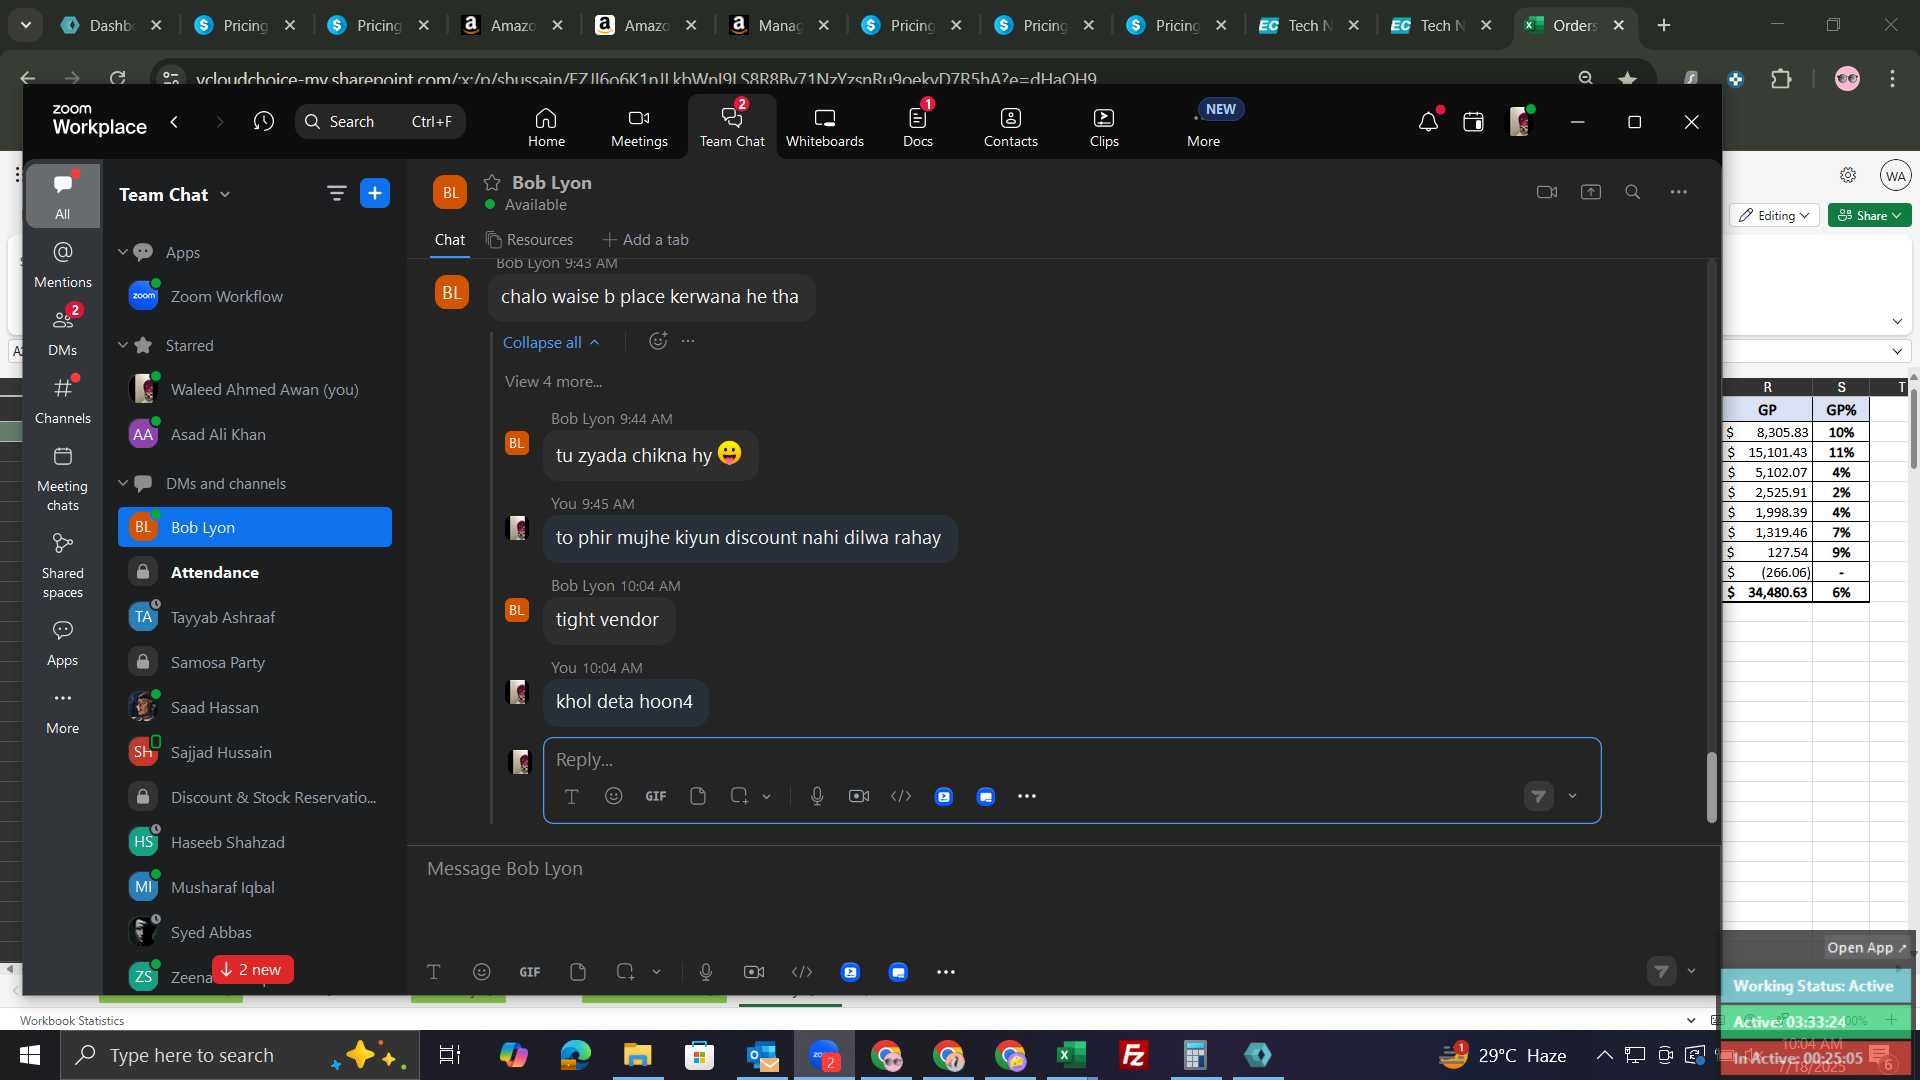Open reply send options dropdown

coord(1573,796)
